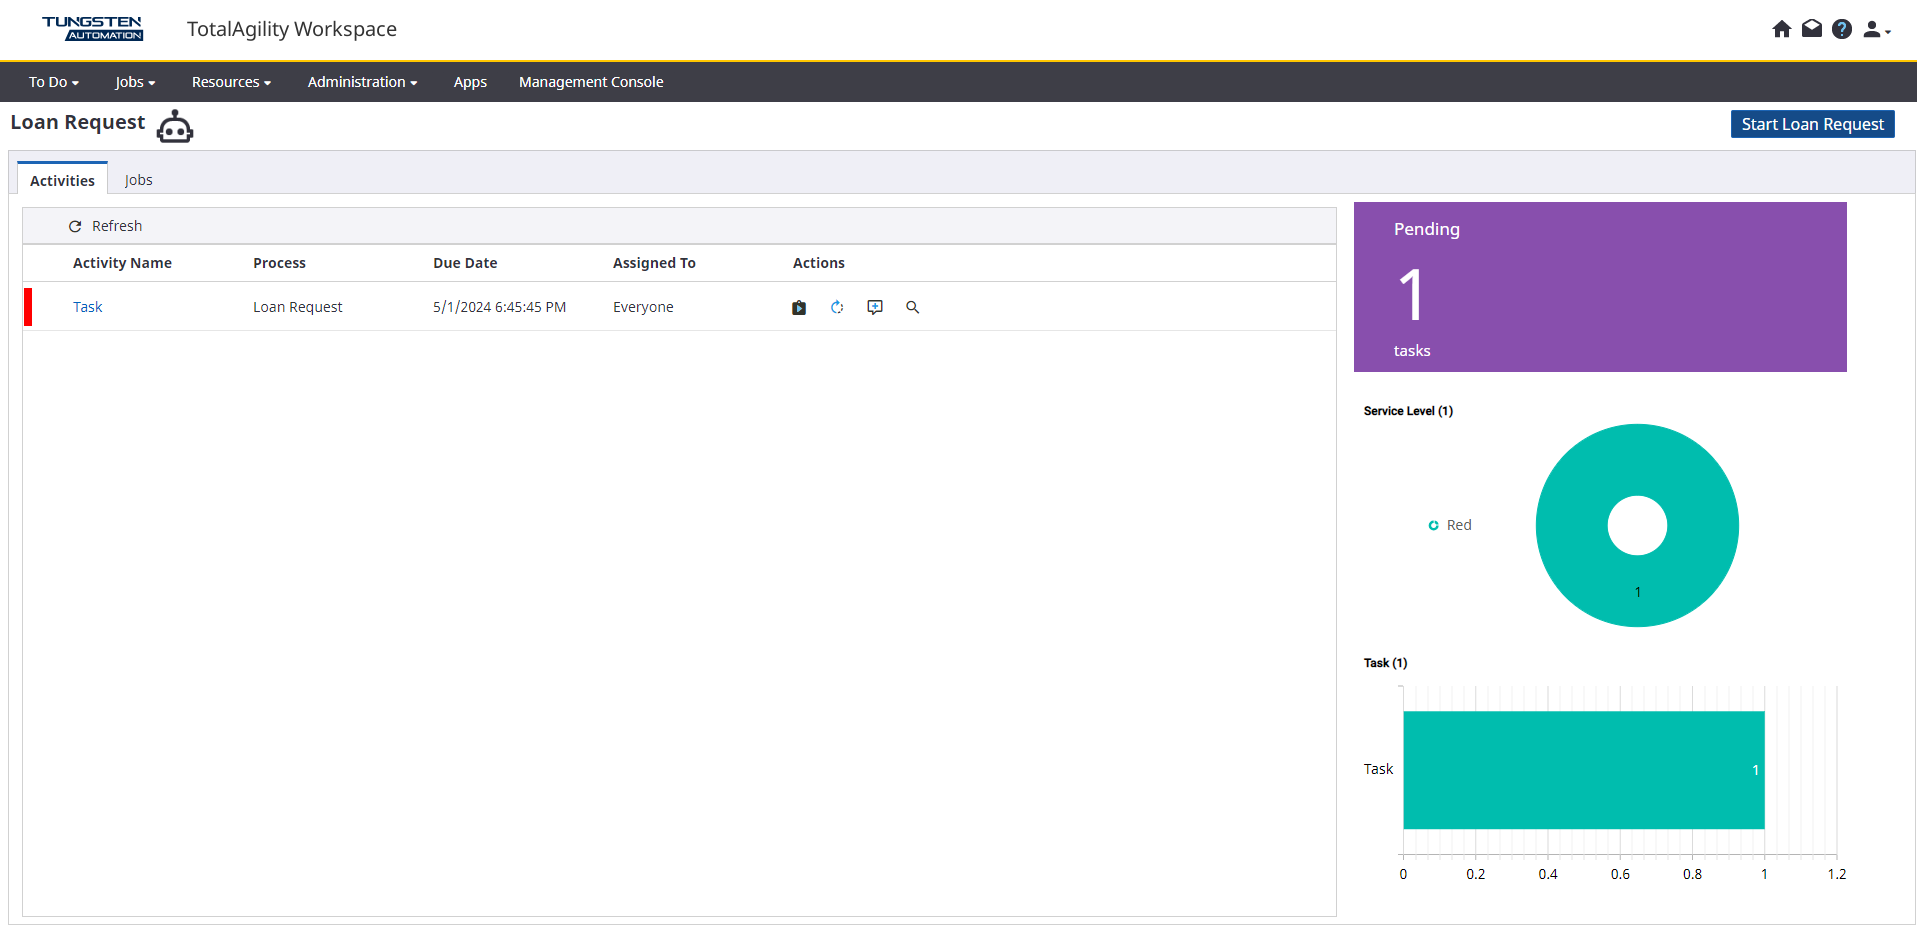The height and width of the screenshot is (942, 1917).
Task: Open the mail inbox icon
Action: 1811,29
